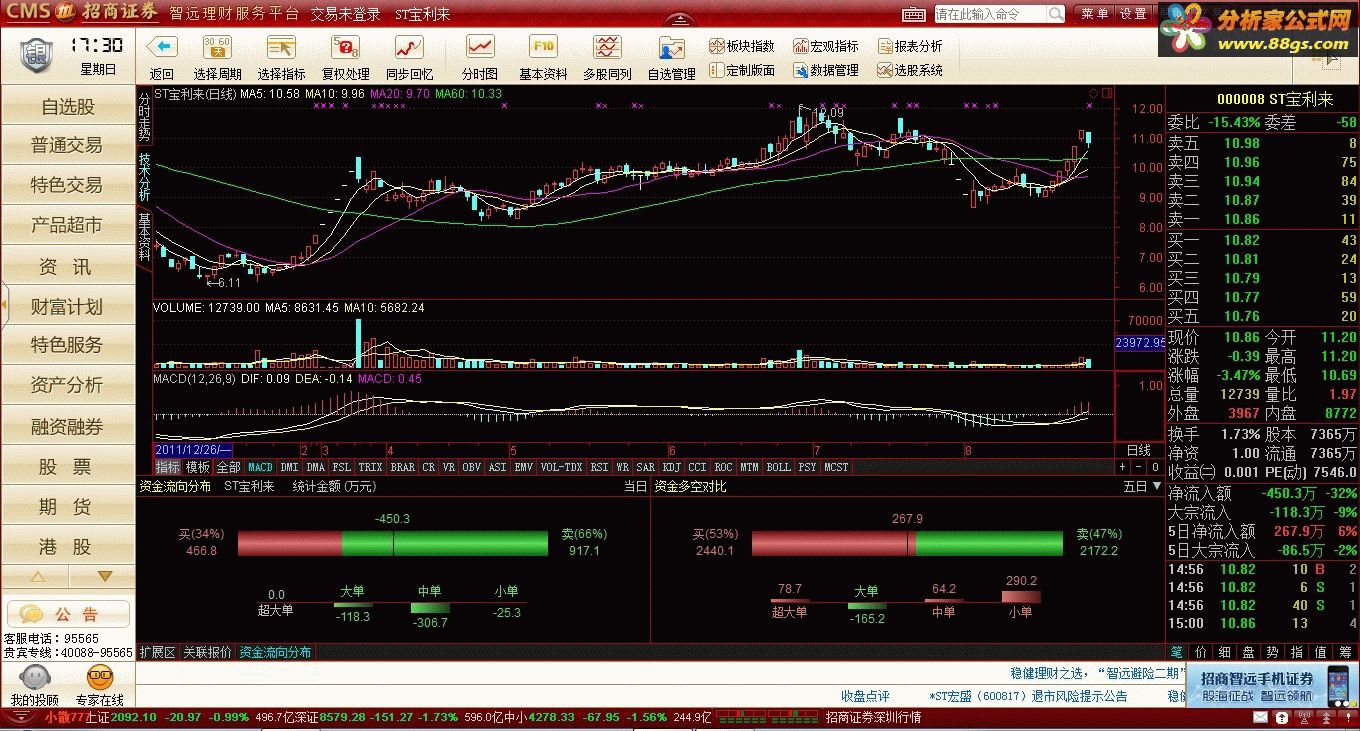Select 模板 template tab

tap(198, 467)
